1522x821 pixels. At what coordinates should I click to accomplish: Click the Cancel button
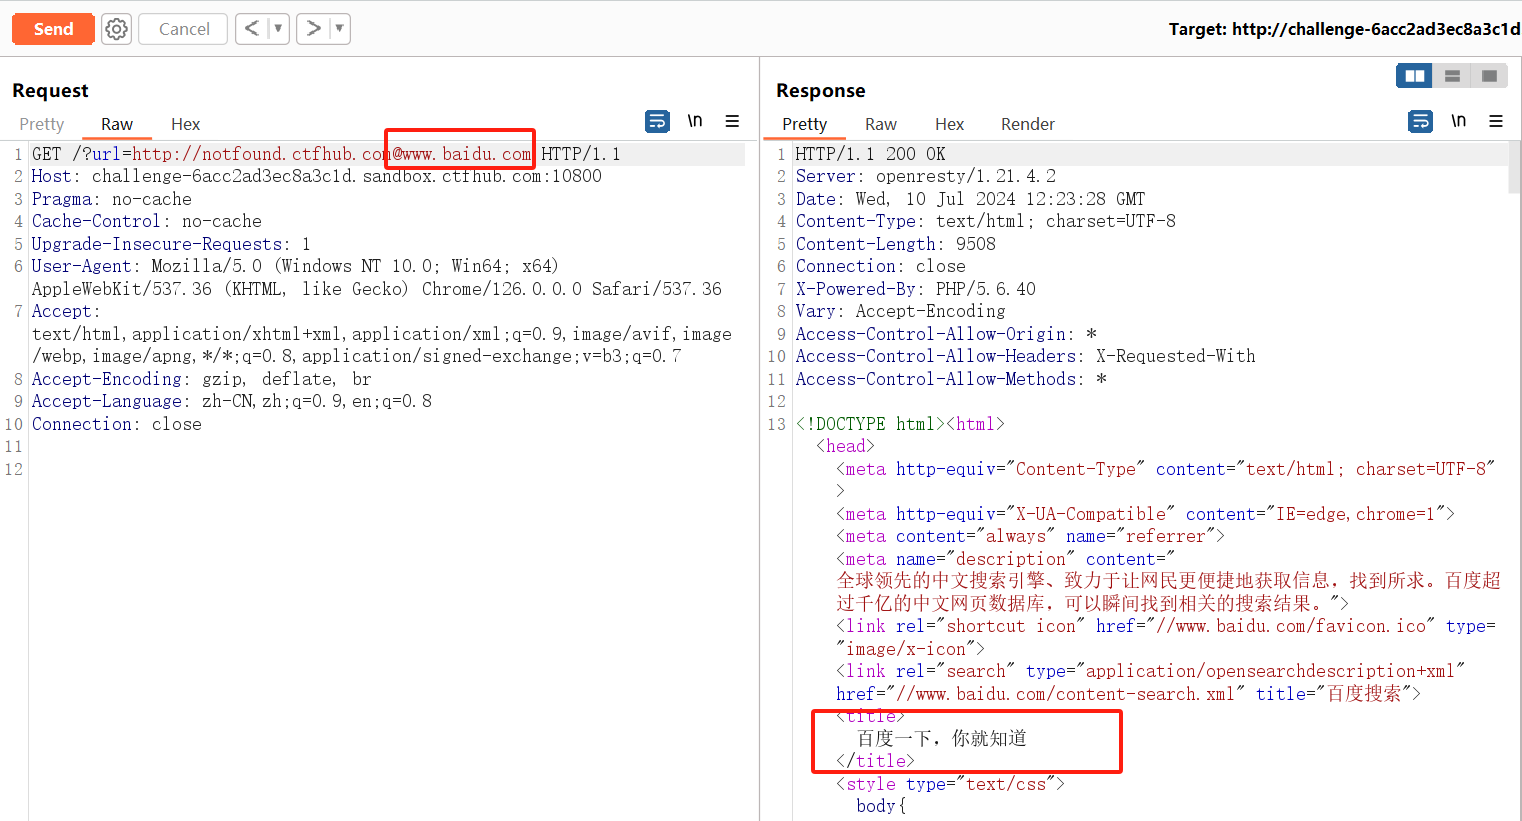[184, 29]
